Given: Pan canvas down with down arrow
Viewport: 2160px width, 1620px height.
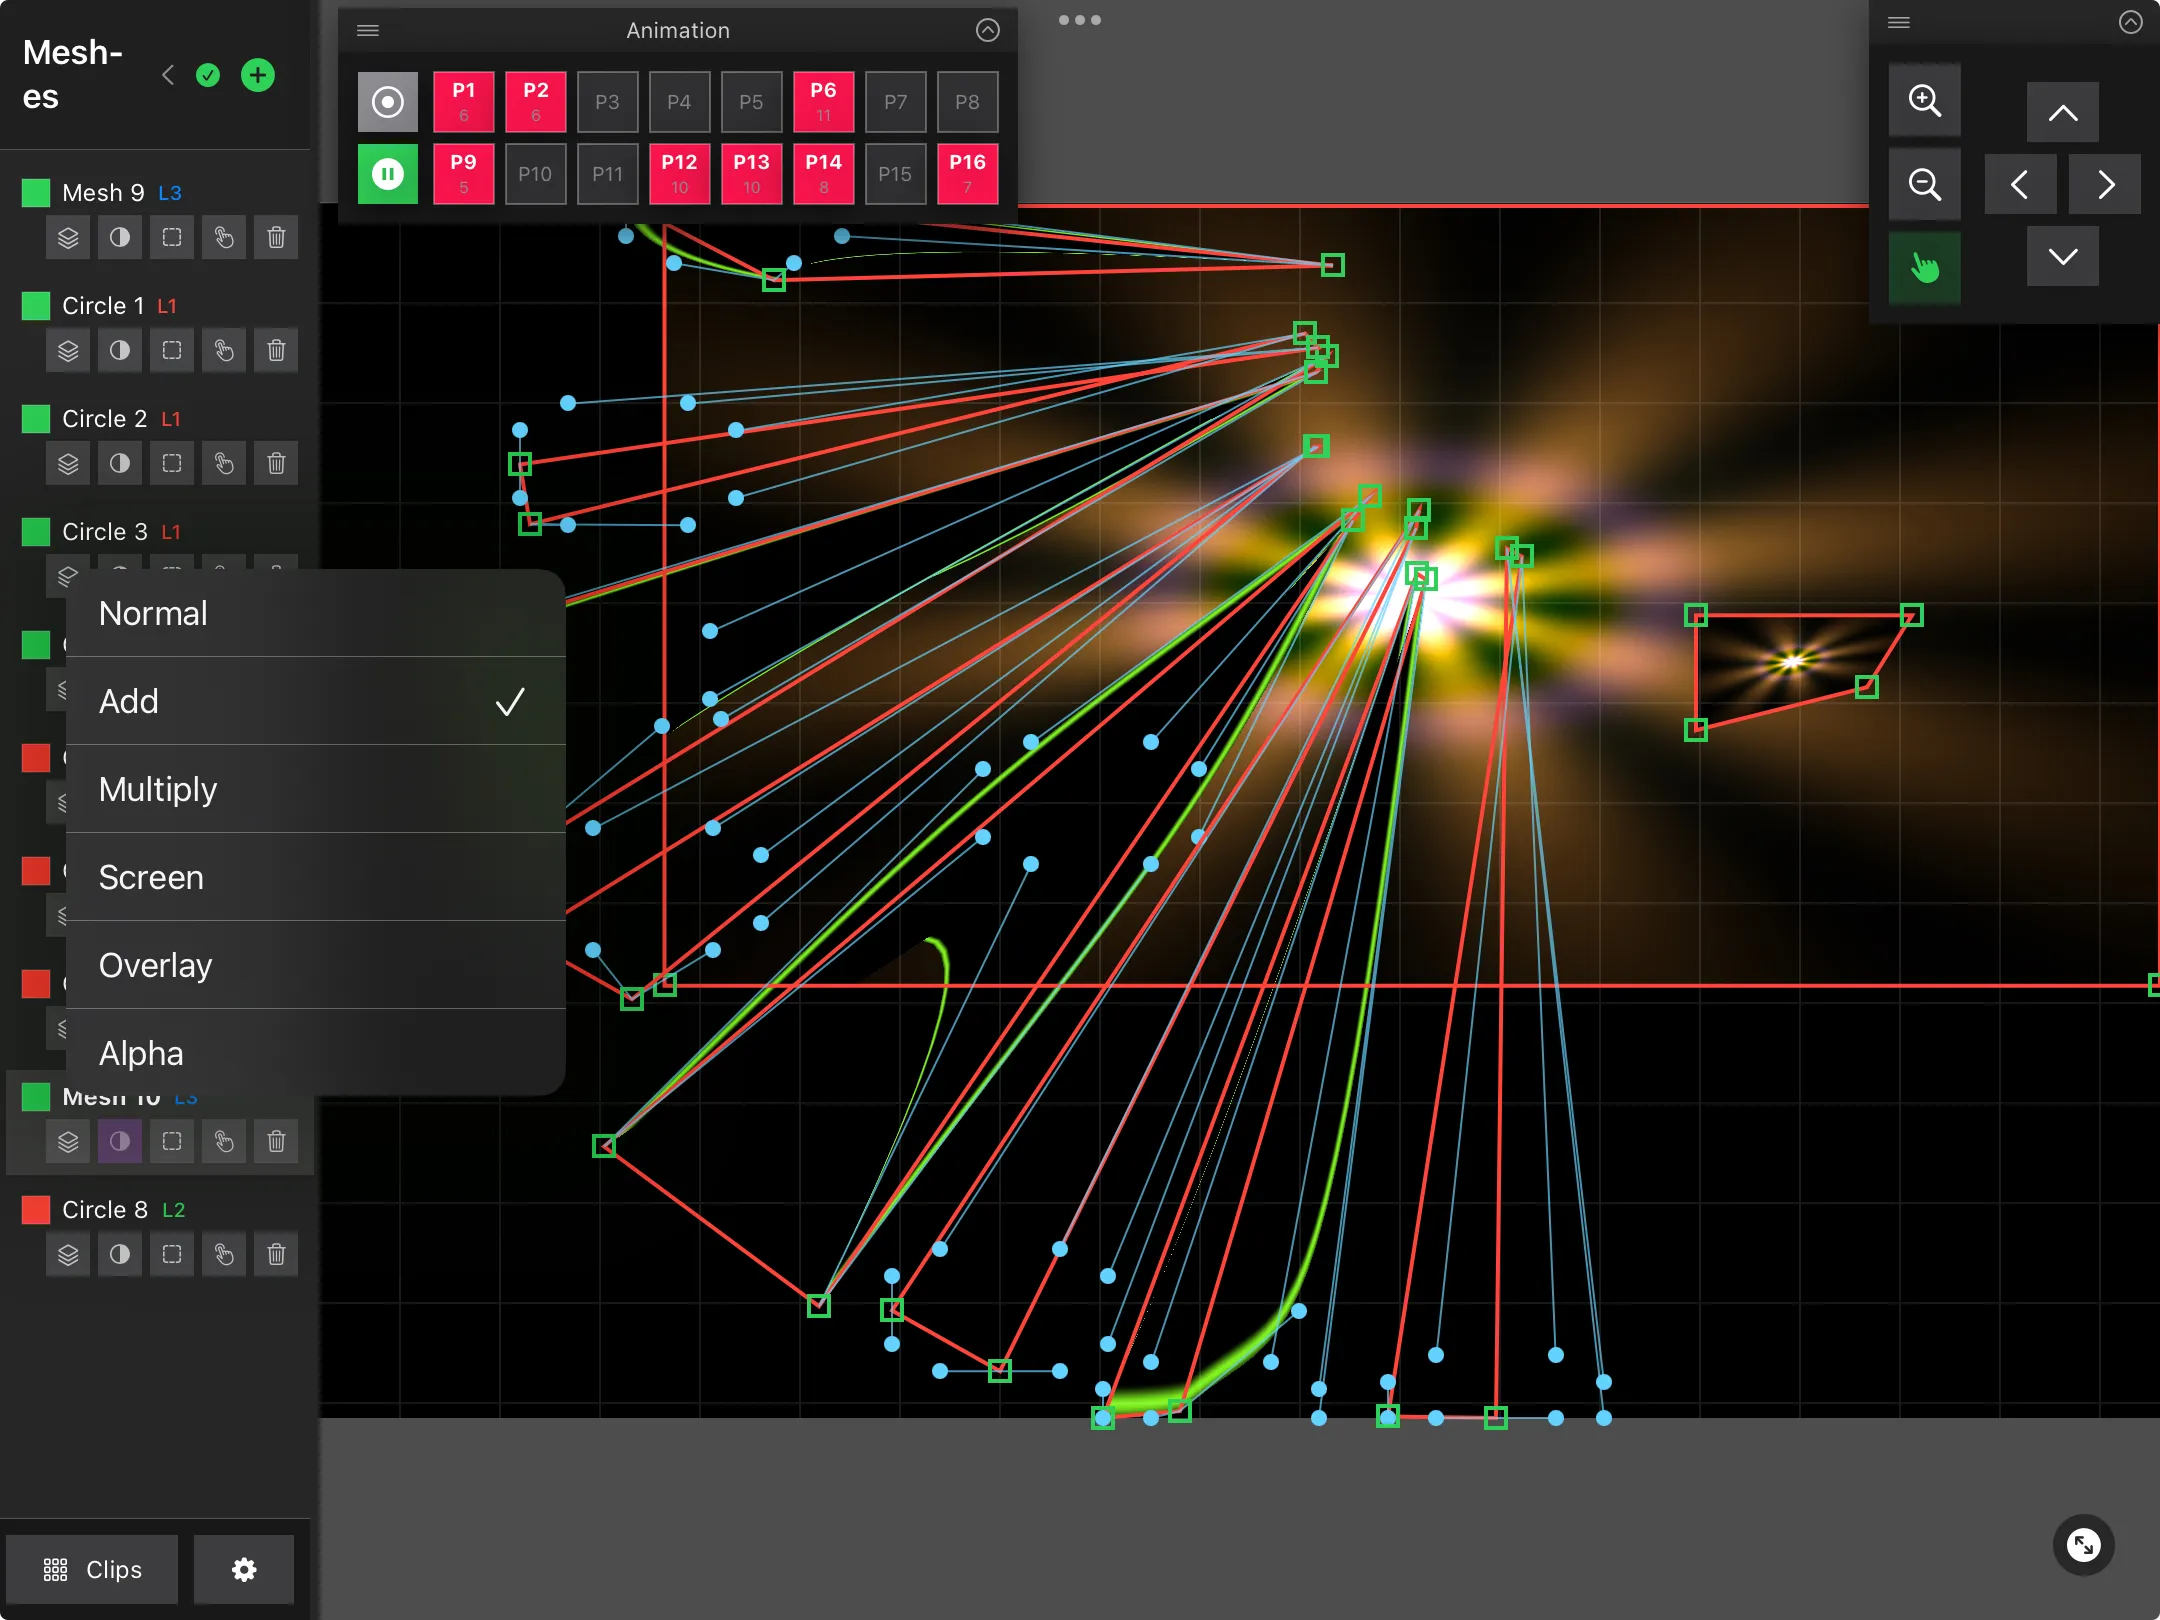Looking at the screenshot, I should click(x=2063, y=256).
